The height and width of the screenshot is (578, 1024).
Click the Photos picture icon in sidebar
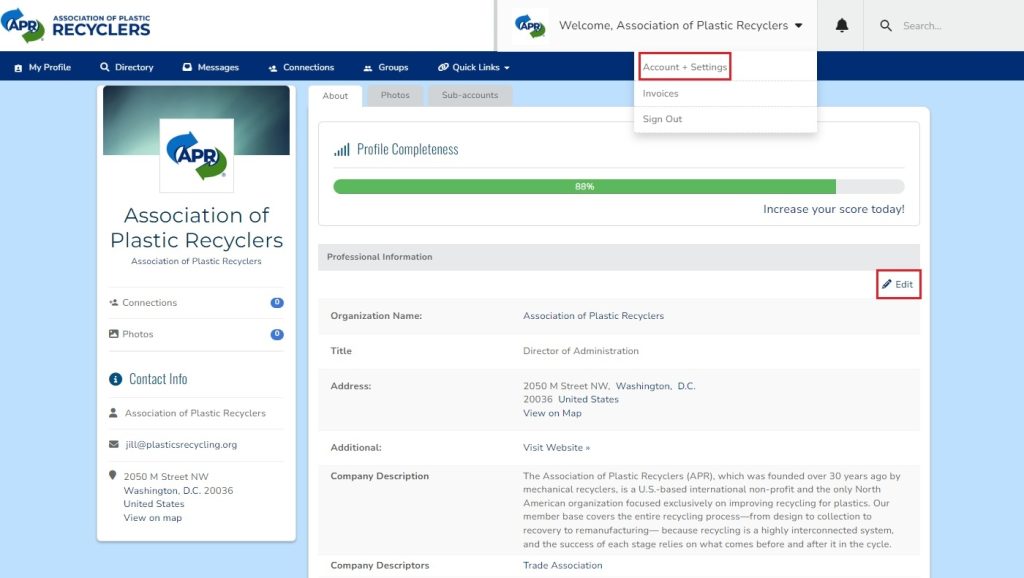point(114,334)
